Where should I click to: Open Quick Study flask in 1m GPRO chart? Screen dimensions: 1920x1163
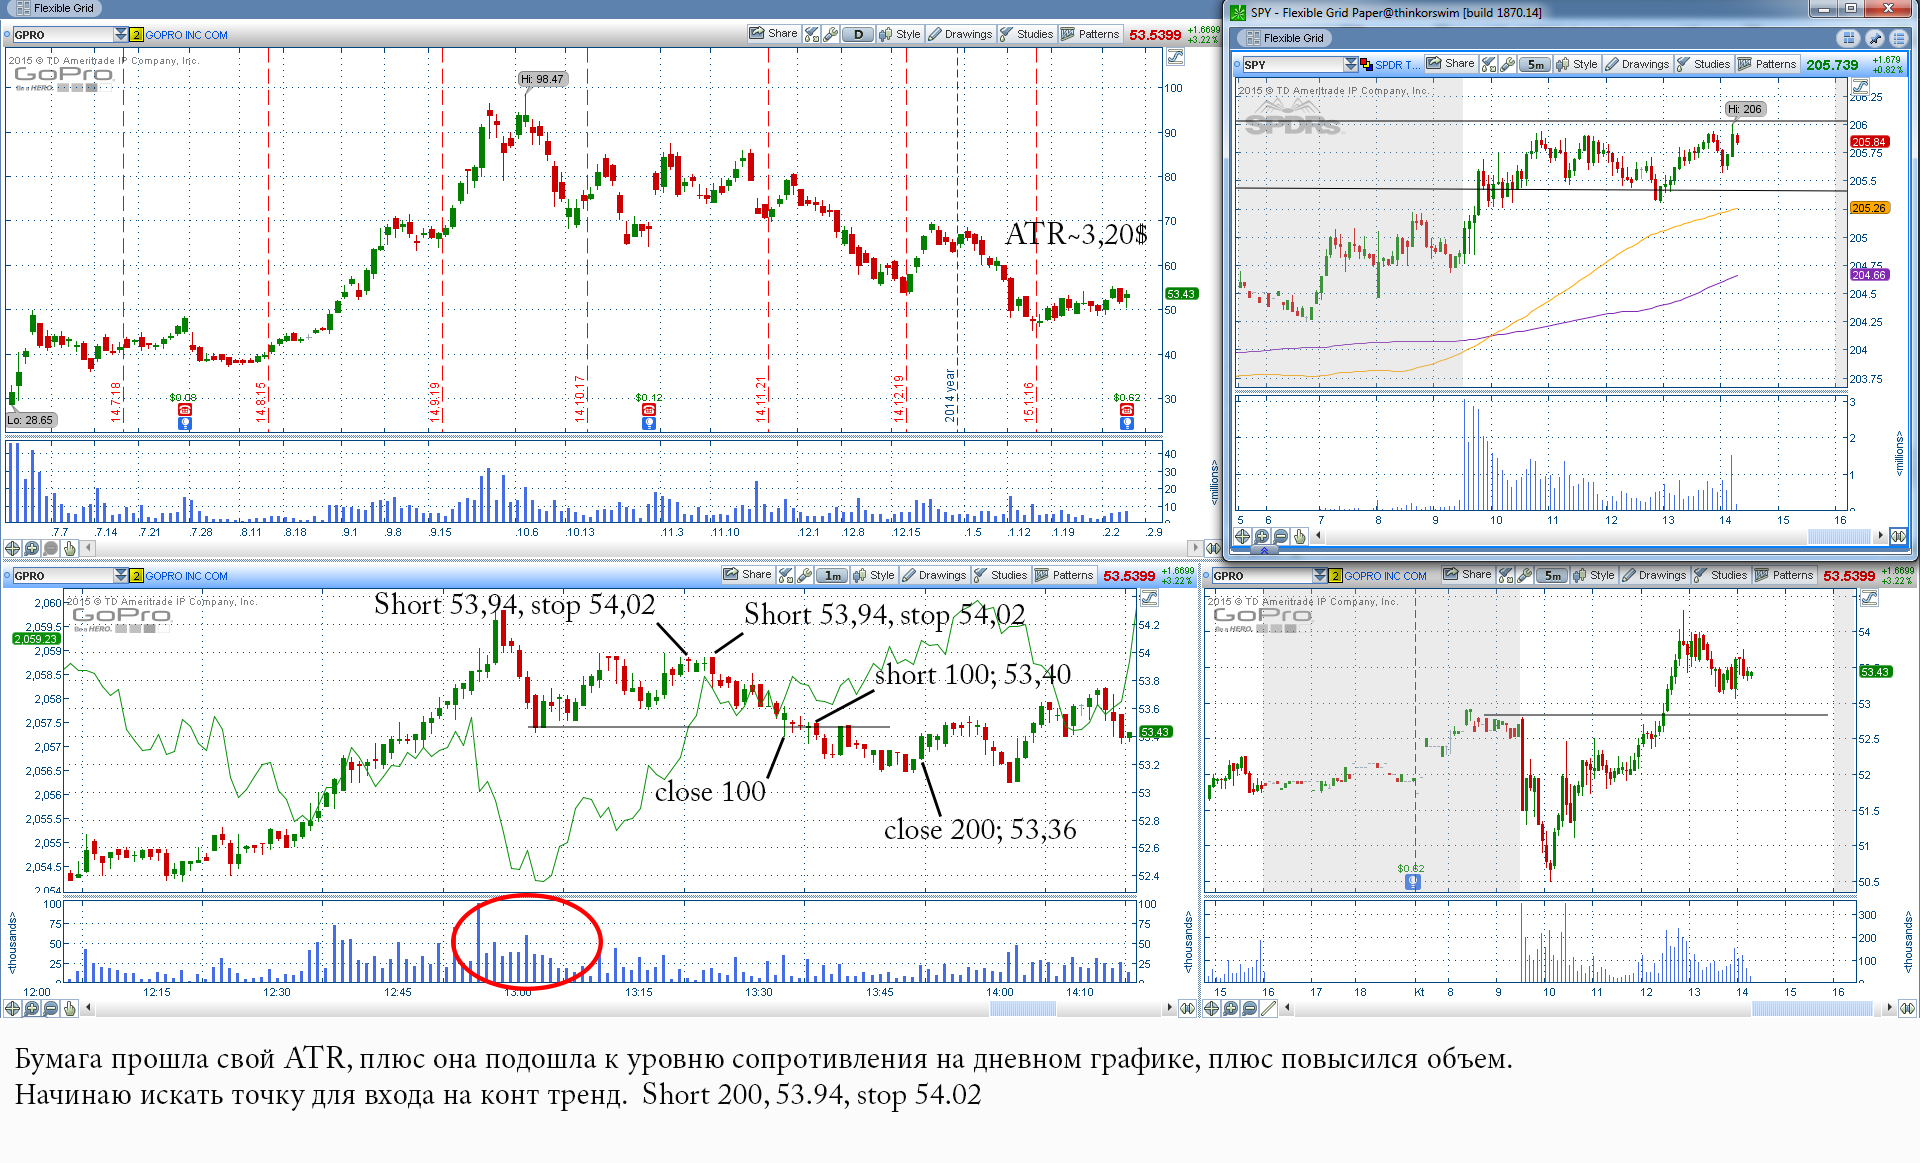tap(786, 575)
